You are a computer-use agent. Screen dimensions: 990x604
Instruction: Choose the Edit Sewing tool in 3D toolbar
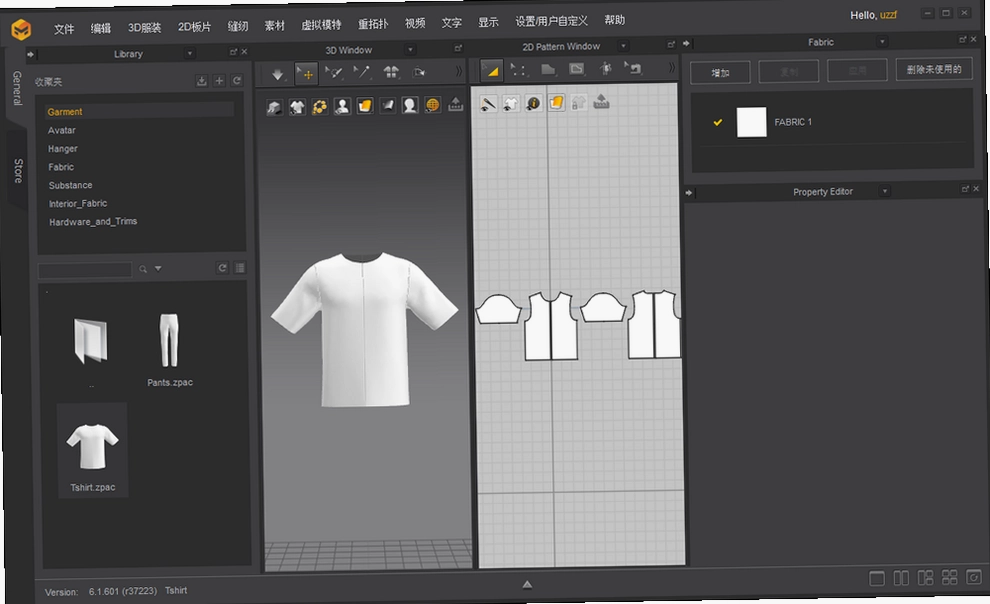[x=333, y=73]
